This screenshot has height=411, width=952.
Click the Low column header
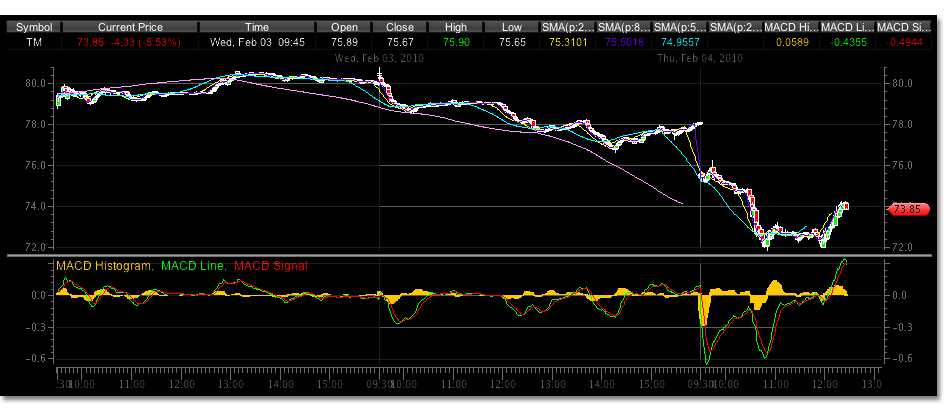(511, 27)
